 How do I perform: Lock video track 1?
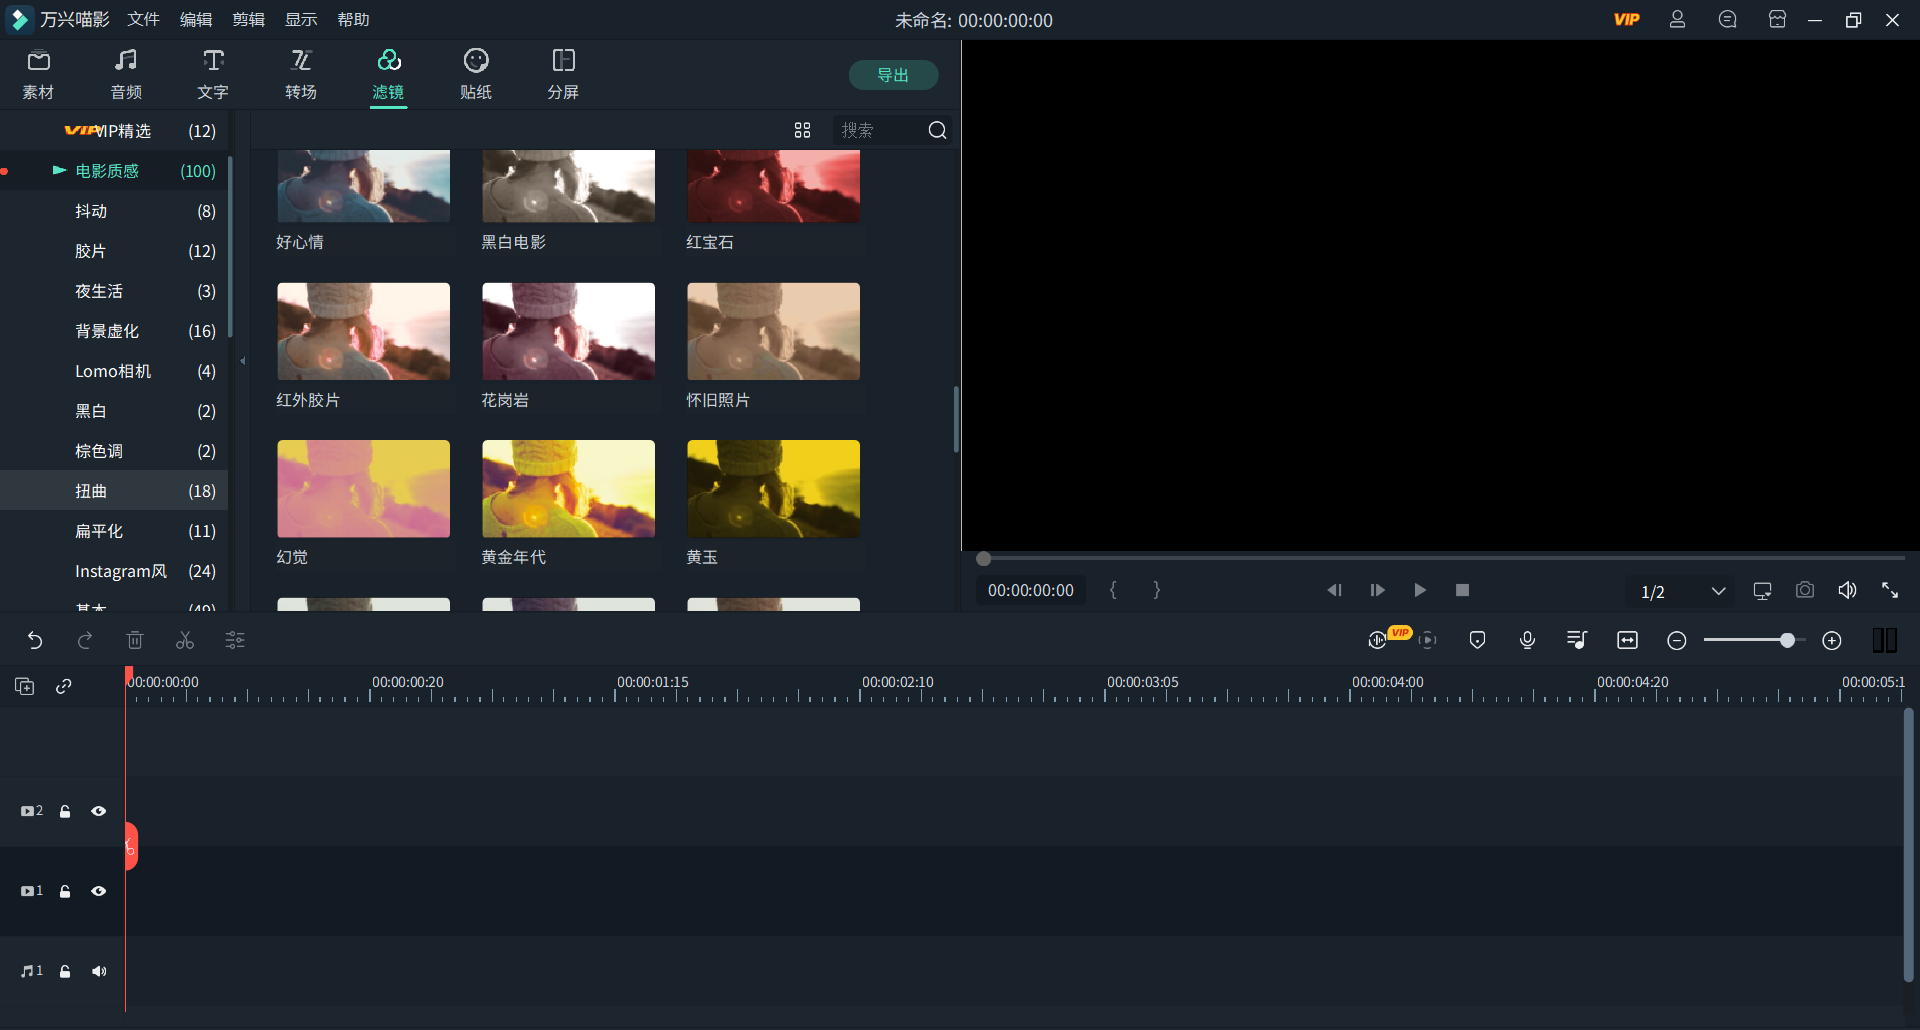coord(65,891)
